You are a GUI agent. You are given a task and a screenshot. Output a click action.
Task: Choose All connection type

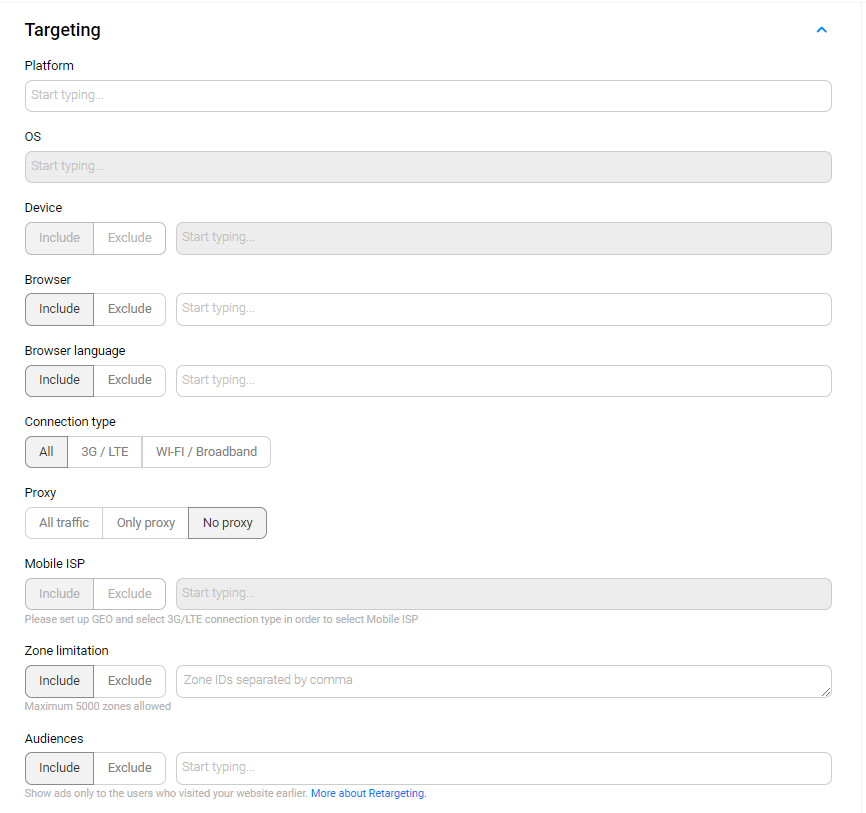click(46, 452)
